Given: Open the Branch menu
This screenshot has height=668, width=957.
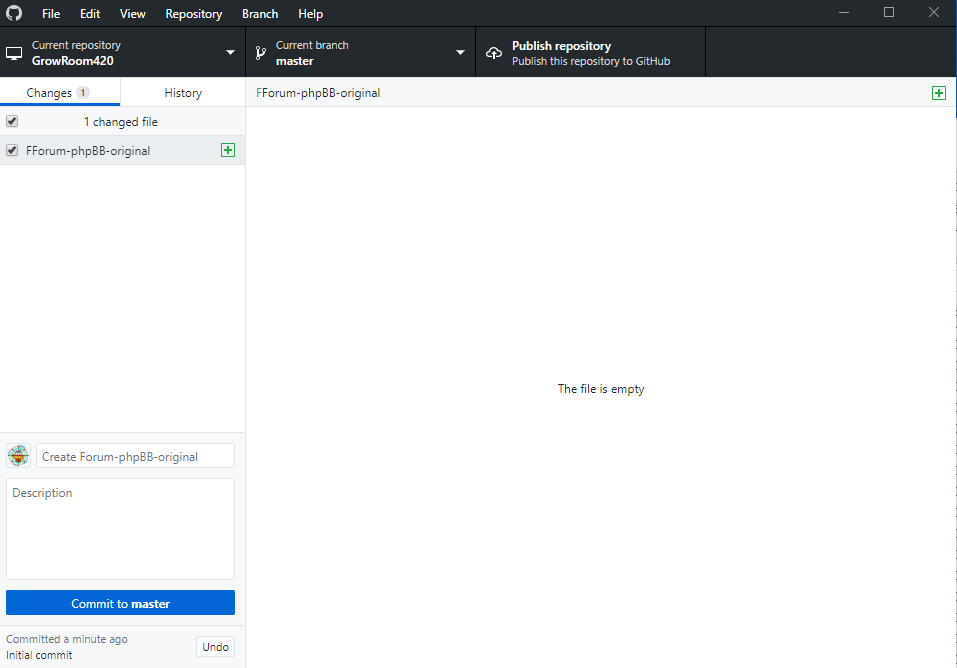Looking at the screenshot, I should 260,14.
